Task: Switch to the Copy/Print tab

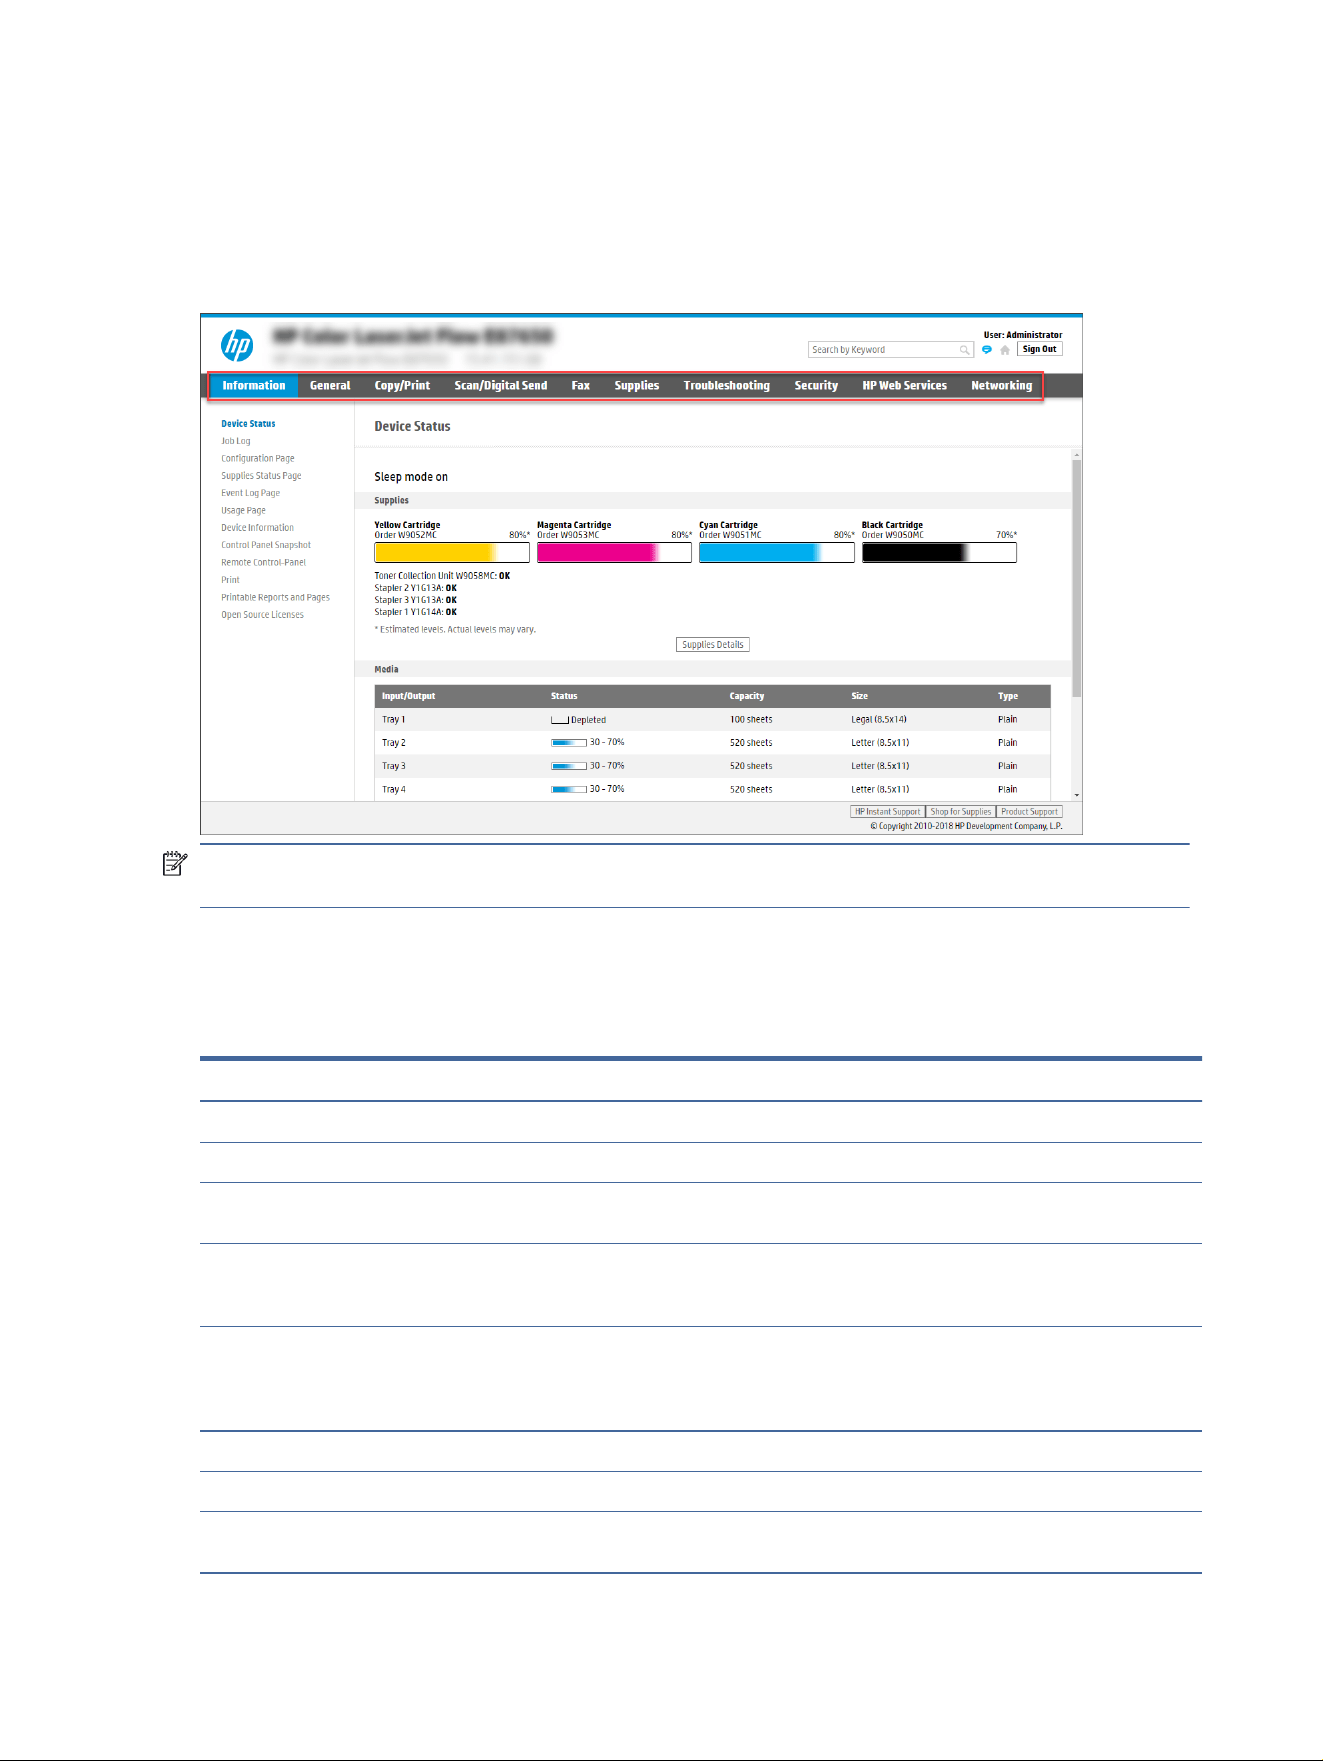Action: click(402, 386)
